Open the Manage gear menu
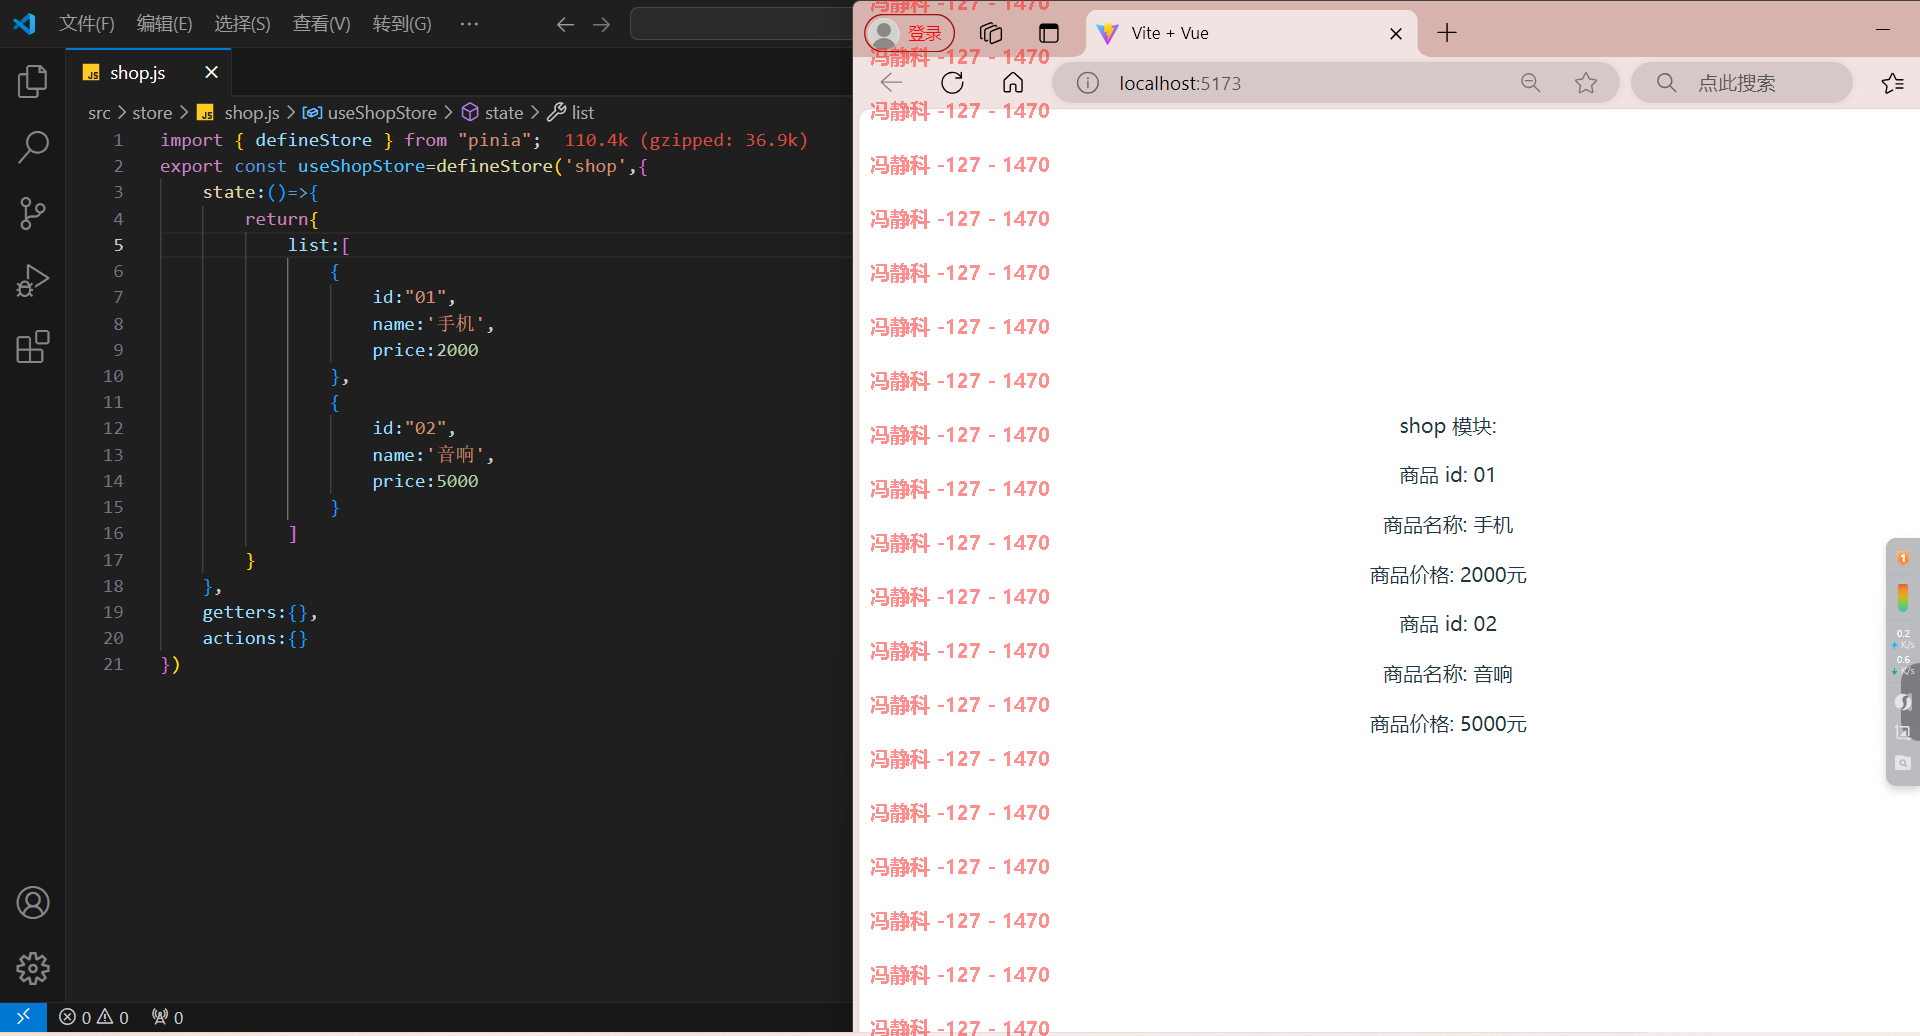This screenshot has height=1036, width=1920. 32,968
